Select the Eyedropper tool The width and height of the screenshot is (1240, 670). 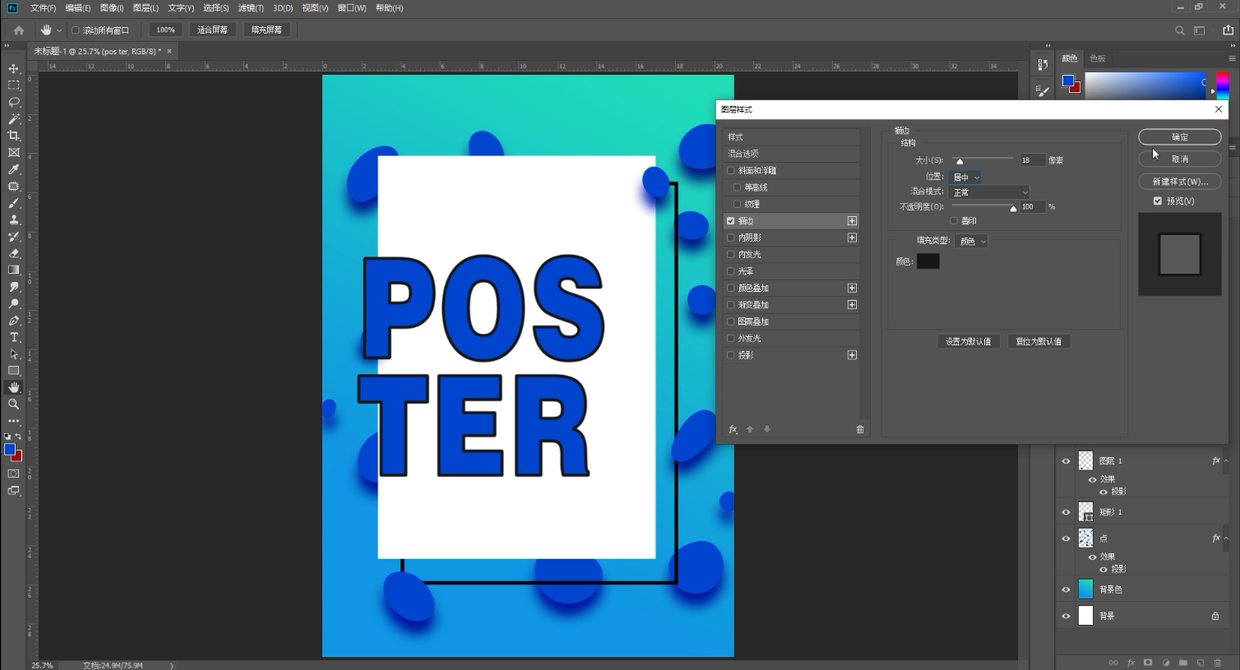point(14,170)
